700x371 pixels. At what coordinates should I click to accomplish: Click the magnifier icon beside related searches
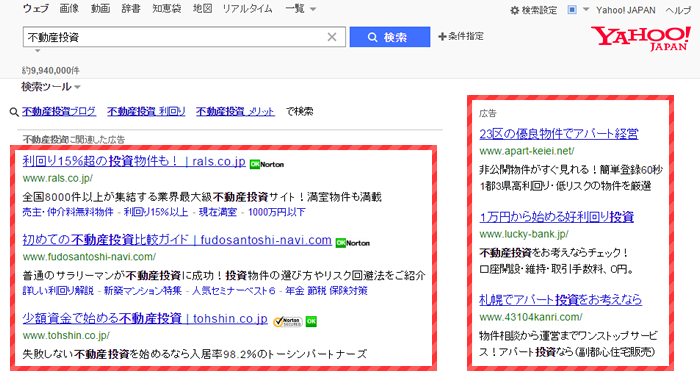[14, 112]
